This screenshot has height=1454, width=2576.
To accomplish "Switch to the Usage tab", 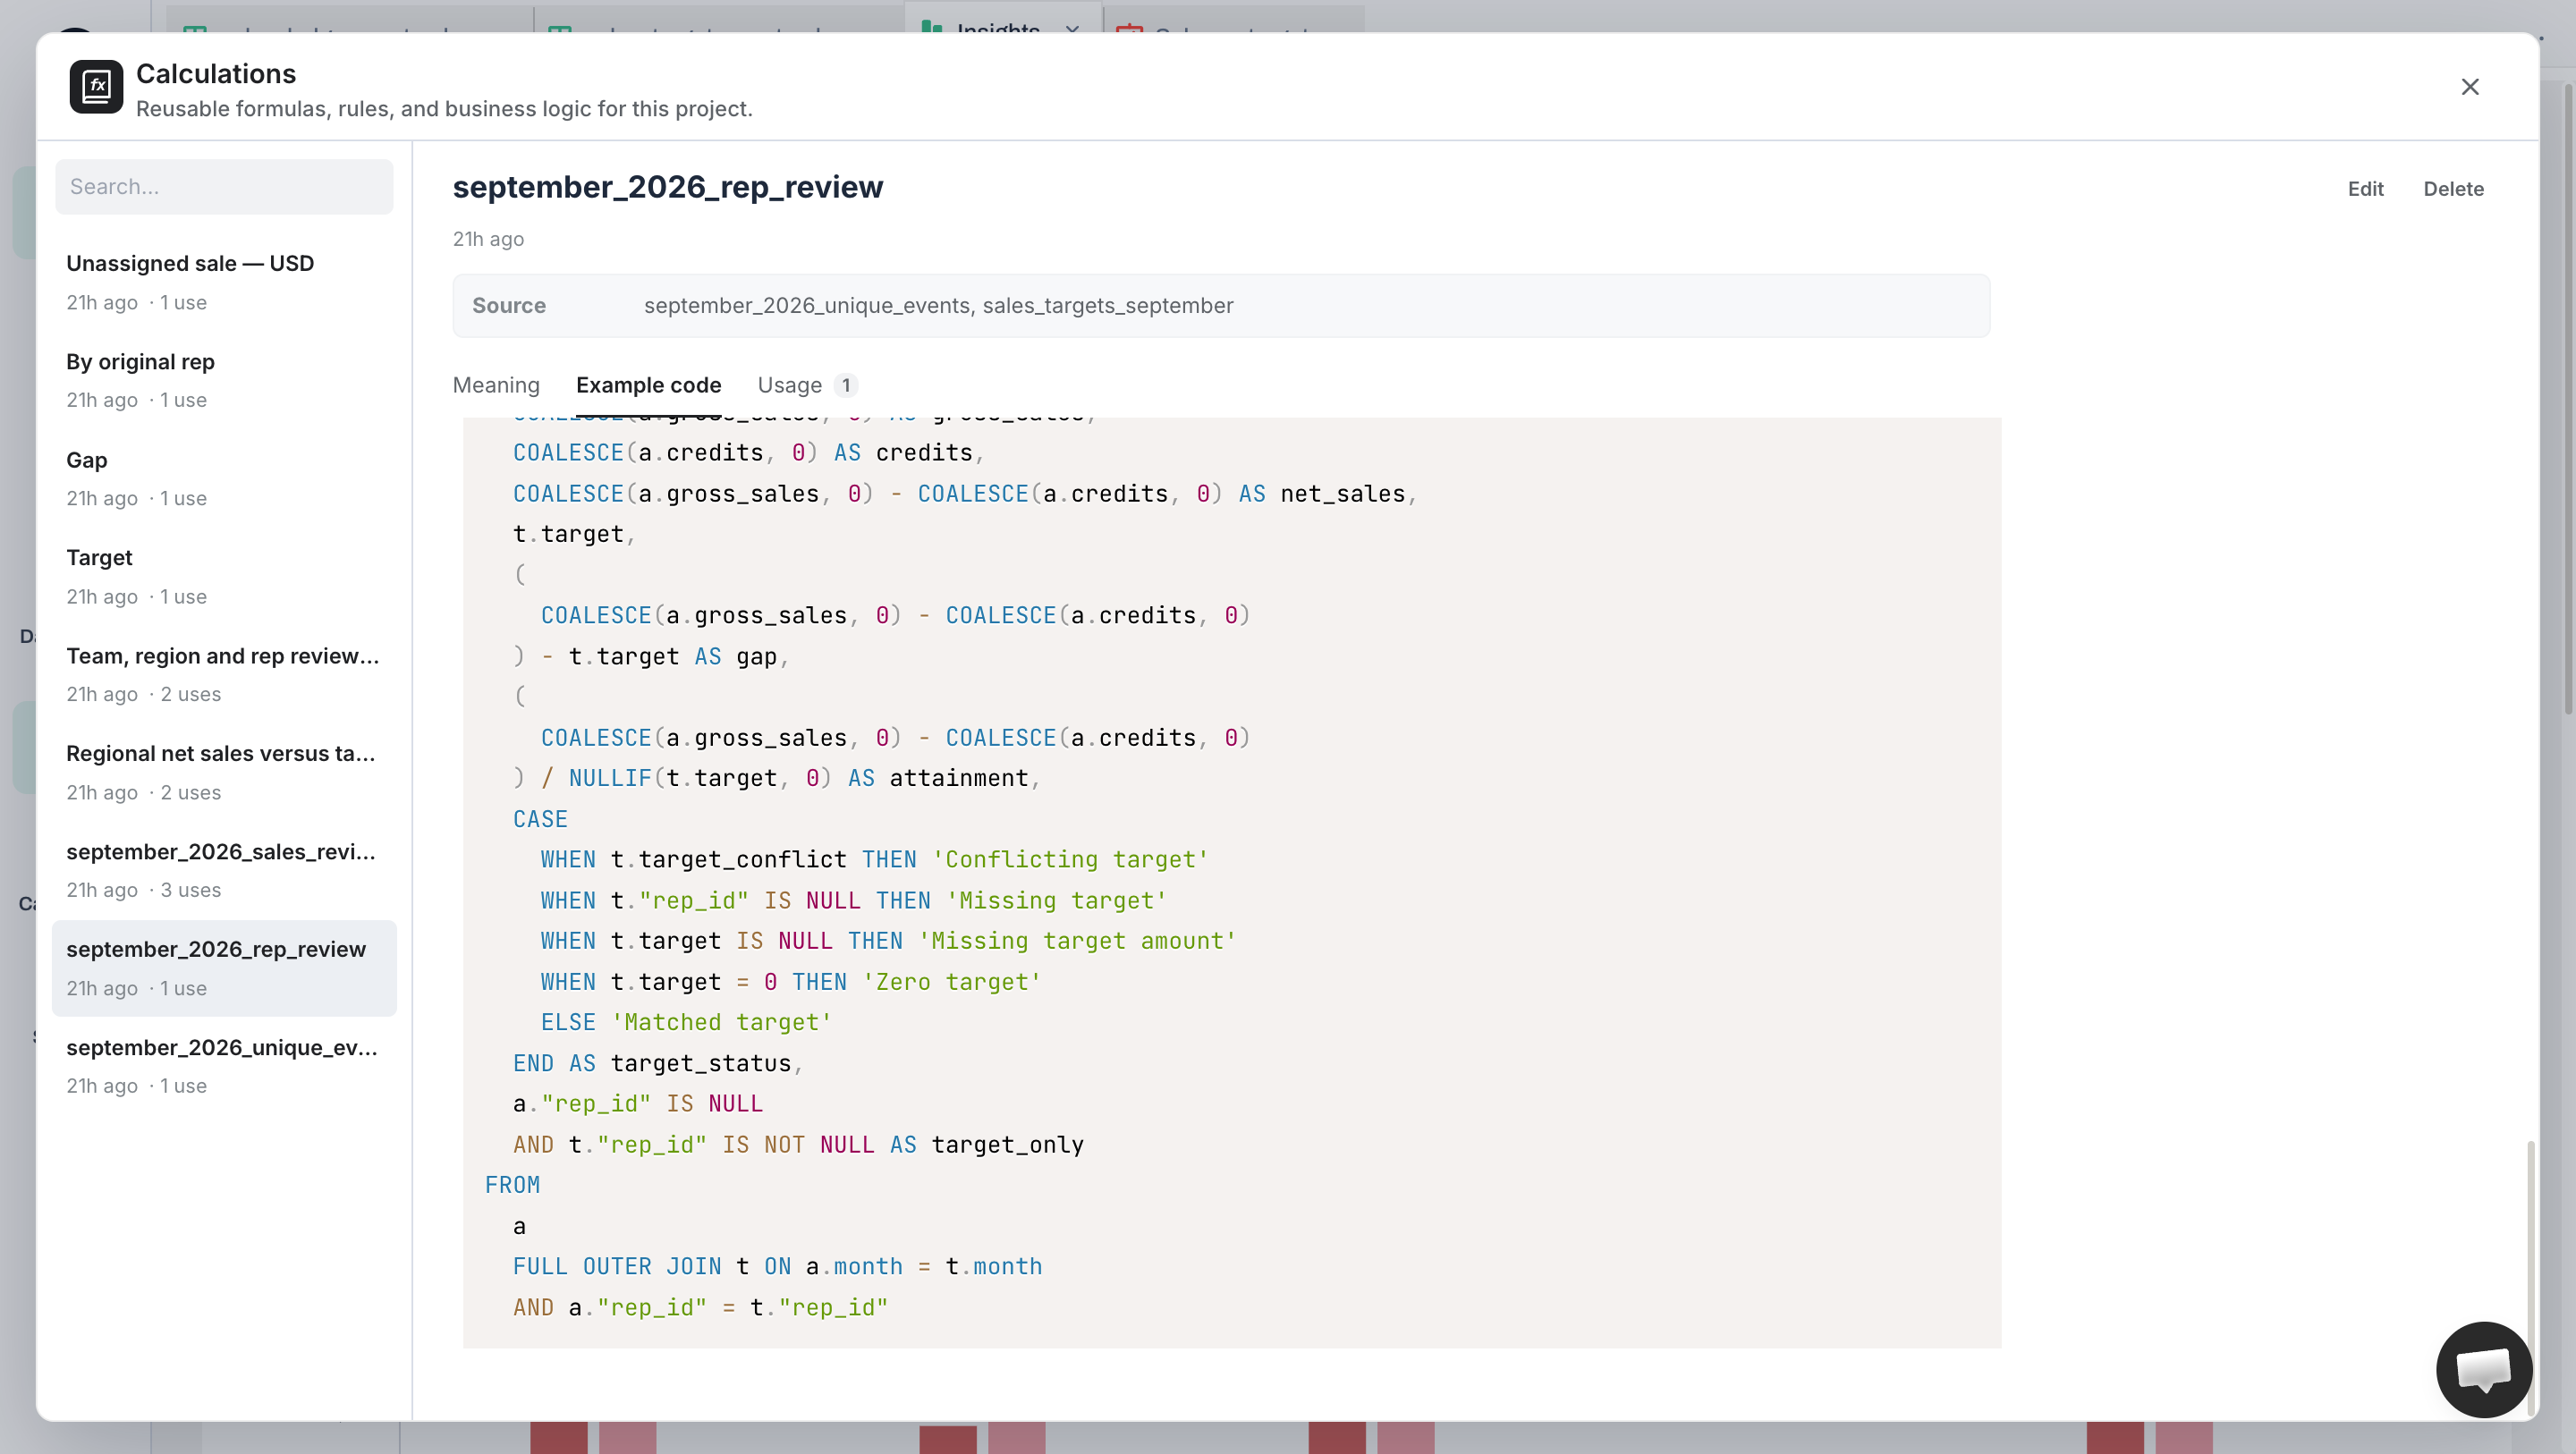I will [x=807, y=385].
